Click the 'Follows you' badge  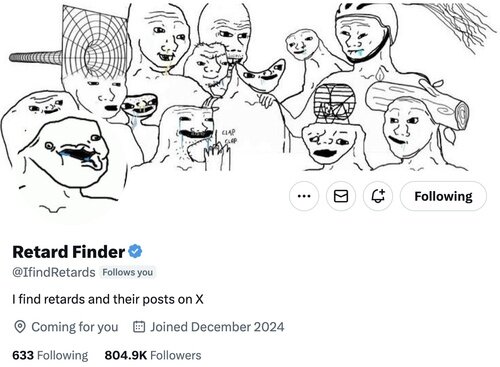[128, 272]
